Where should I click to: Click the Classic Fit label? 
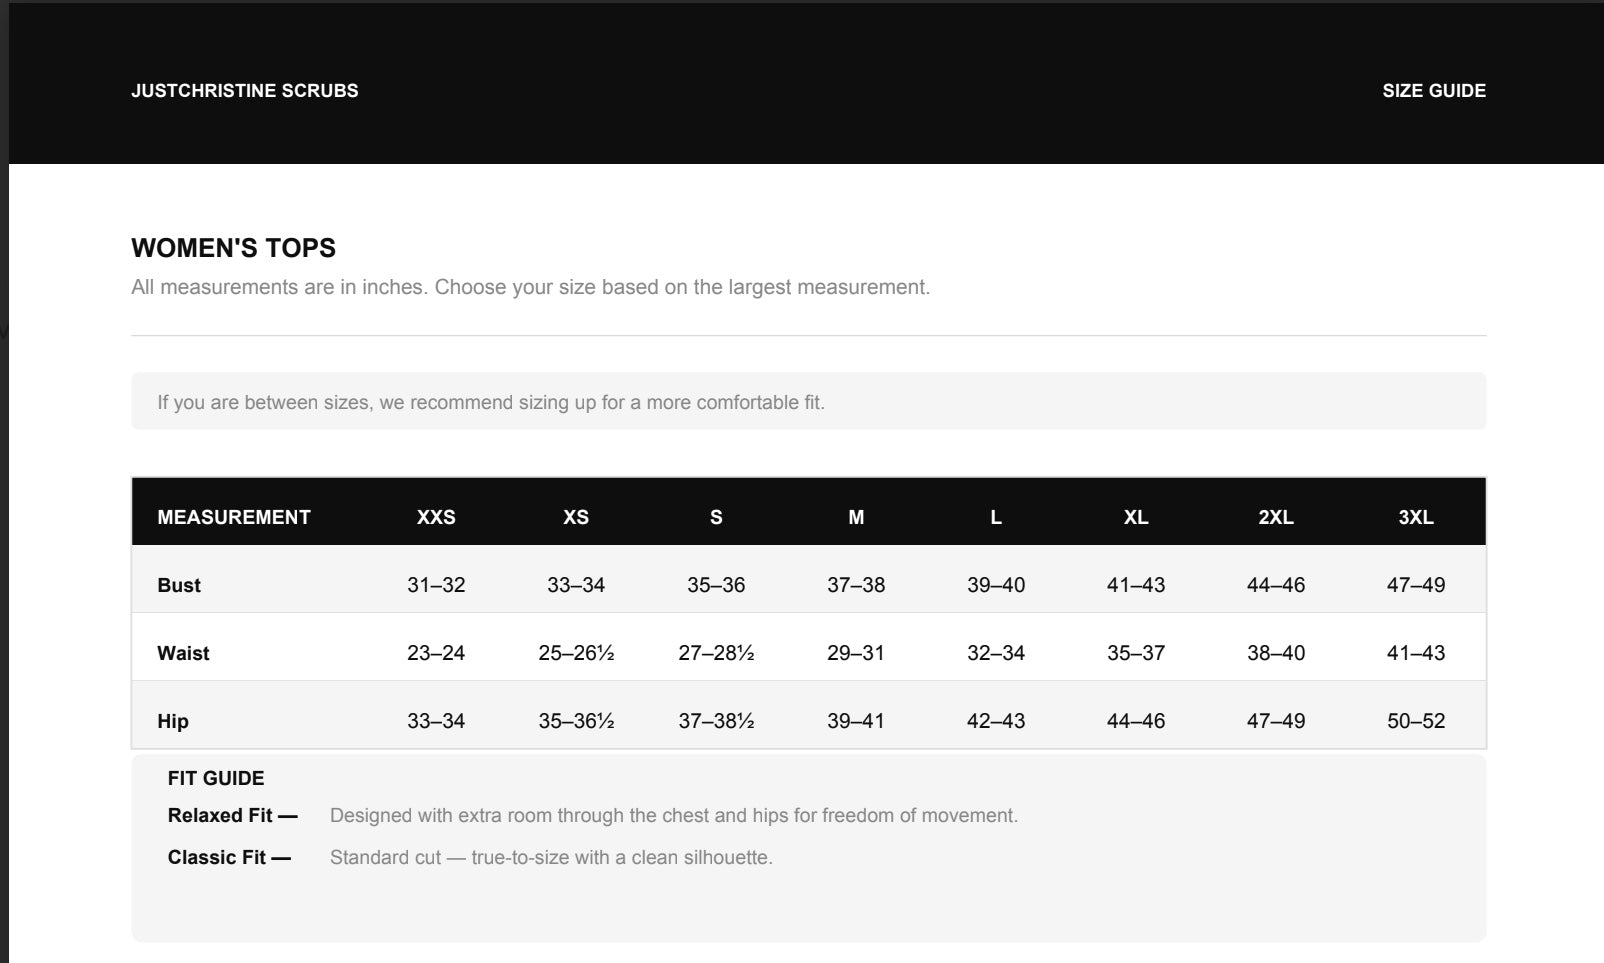(229, 857)
